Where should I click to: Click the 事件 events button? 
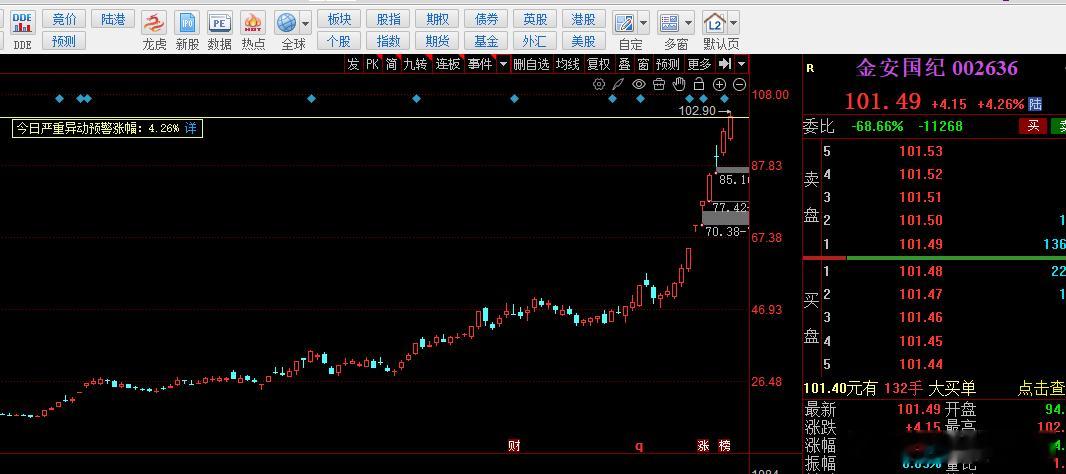click(480, 65)
